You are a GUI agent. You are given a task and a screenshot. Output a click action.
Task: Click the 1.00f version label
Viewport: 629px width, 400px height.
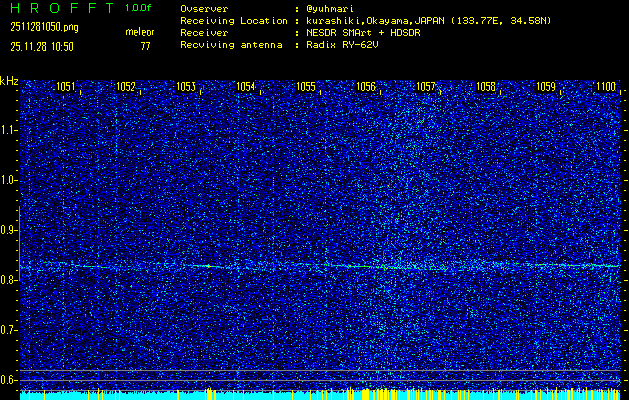(139, 8)
